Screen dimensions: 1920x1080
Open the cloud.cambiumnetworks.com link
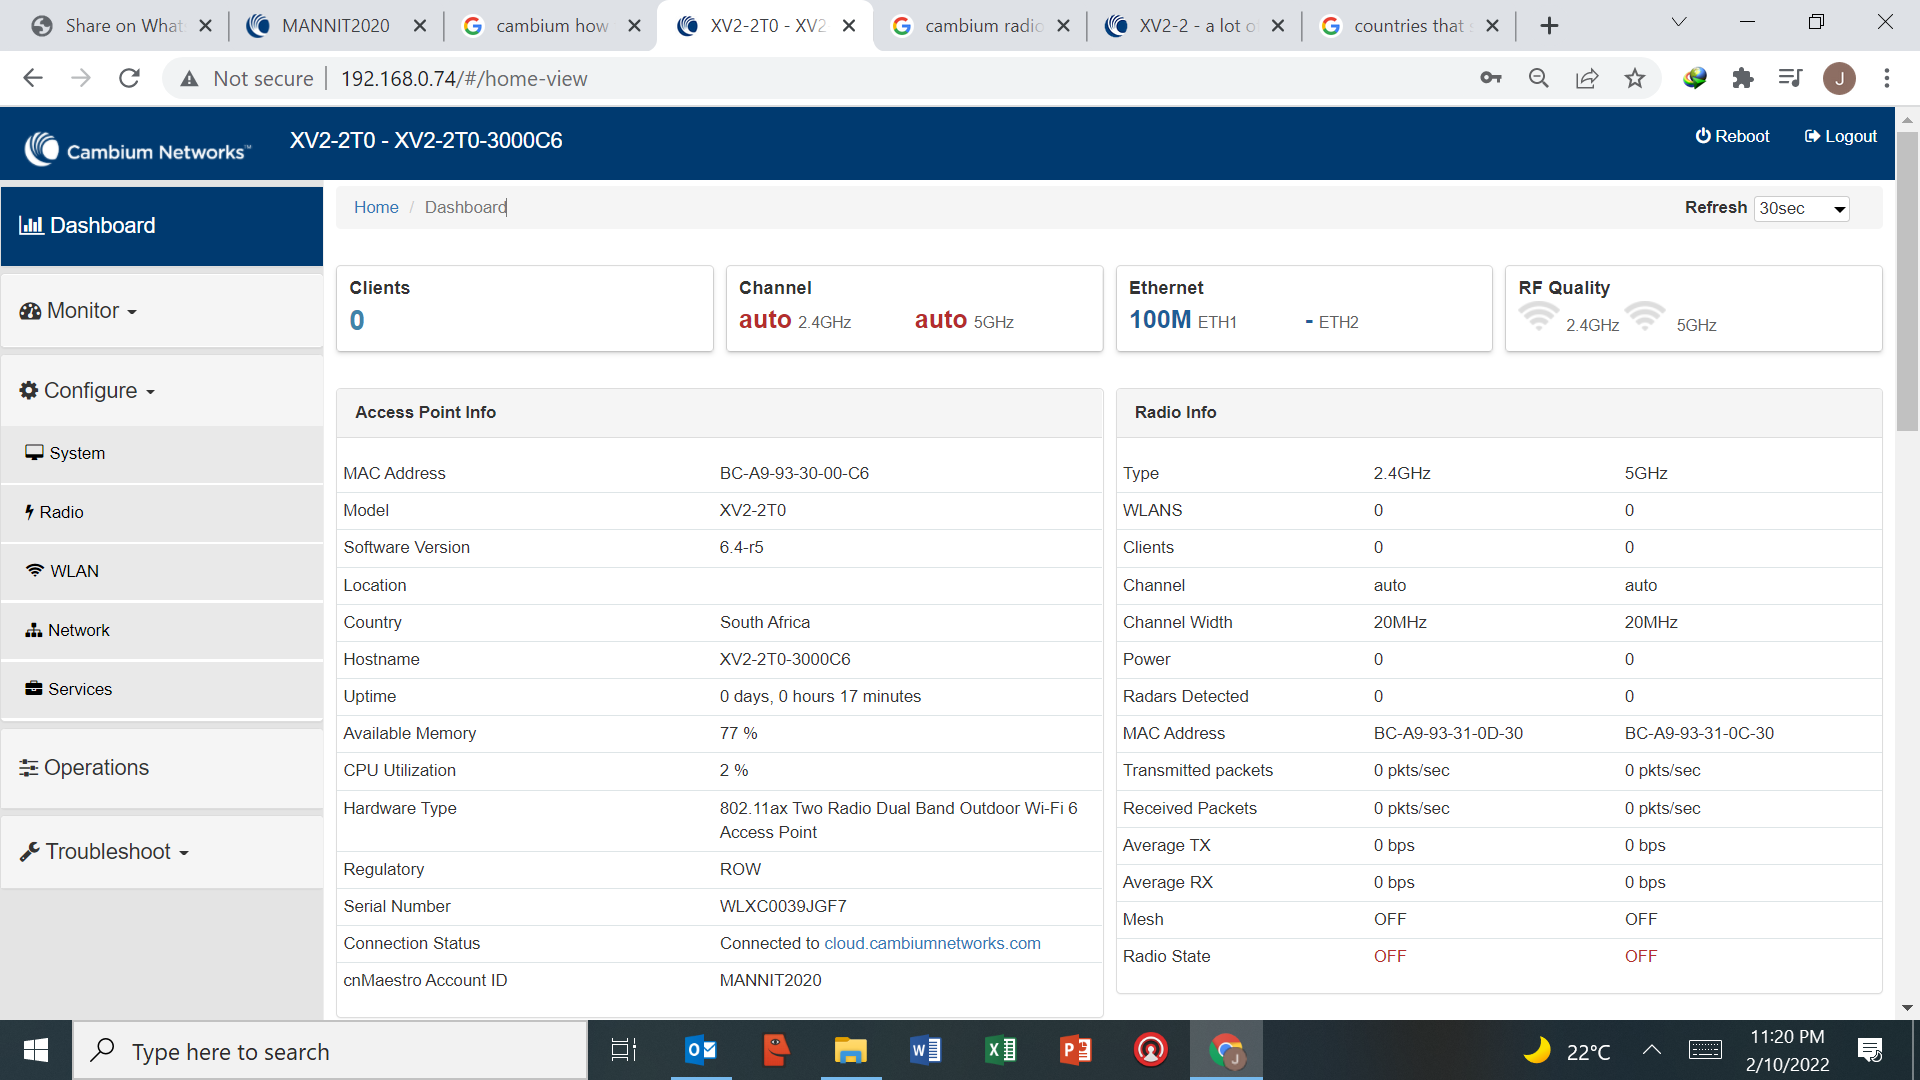click(931, 943)
